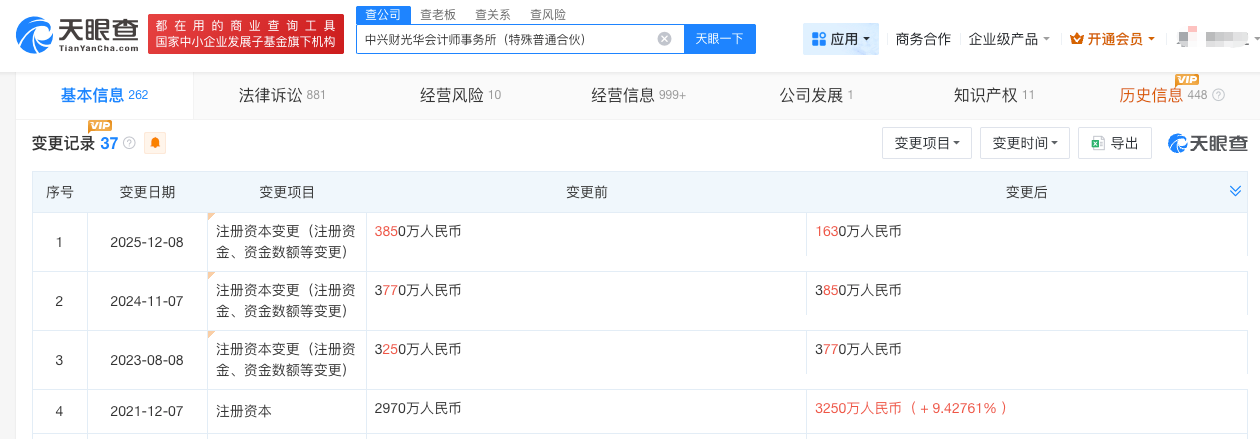Click the 变更前 column header
Image resolution: width=1260 pixels, height=439 pixels.
click(x=587, y=192)
